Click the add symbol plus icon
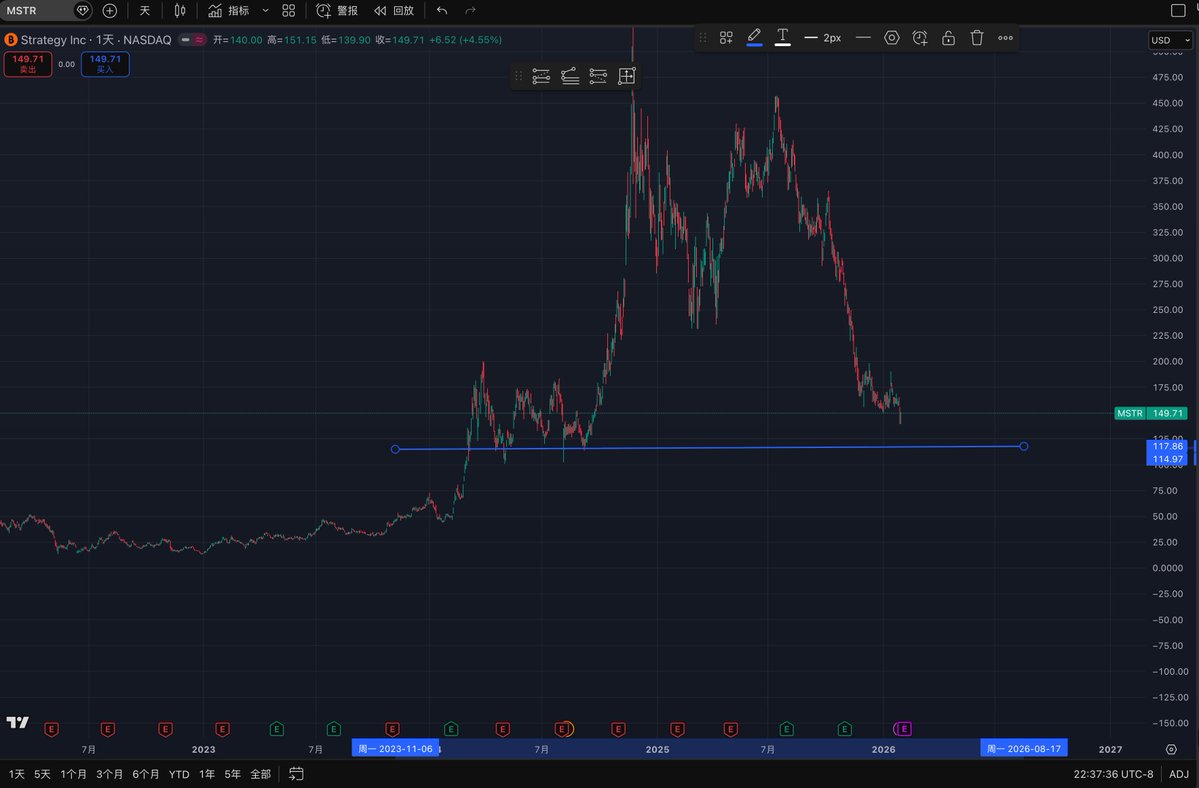 point(110,10)
